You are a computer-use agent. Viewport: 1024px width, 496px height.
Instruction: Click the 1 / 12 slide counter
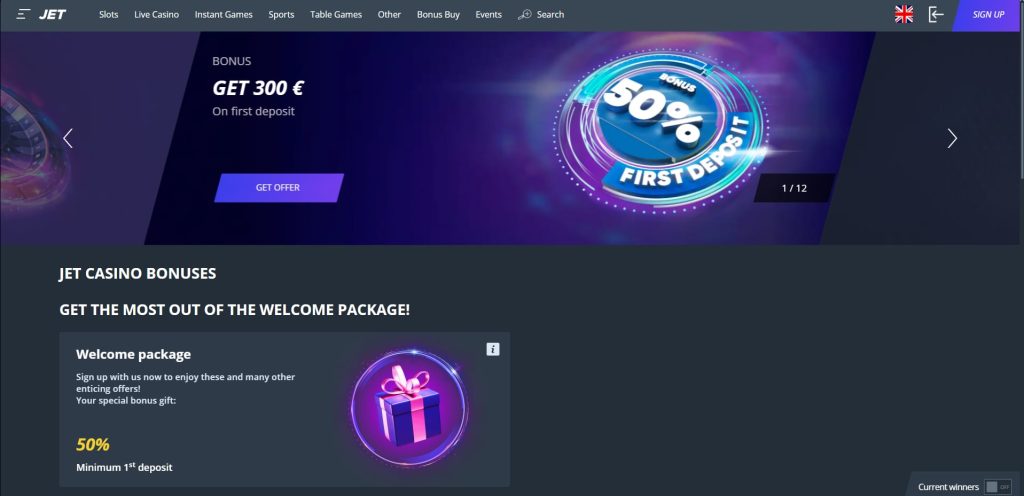pos(794,188)
